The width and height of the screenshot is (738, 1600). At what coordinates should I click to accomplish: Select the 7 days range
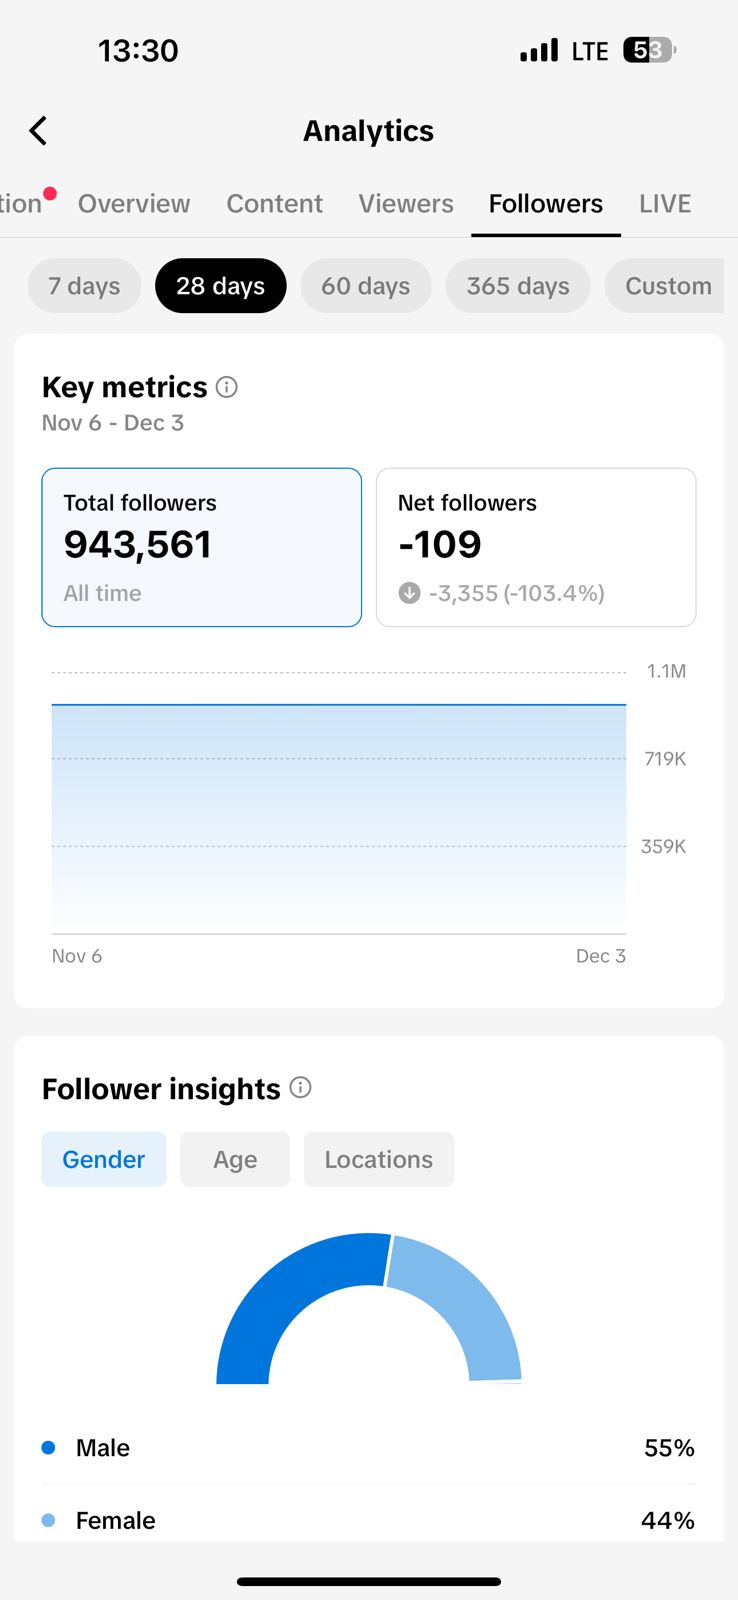click(84, 286)
